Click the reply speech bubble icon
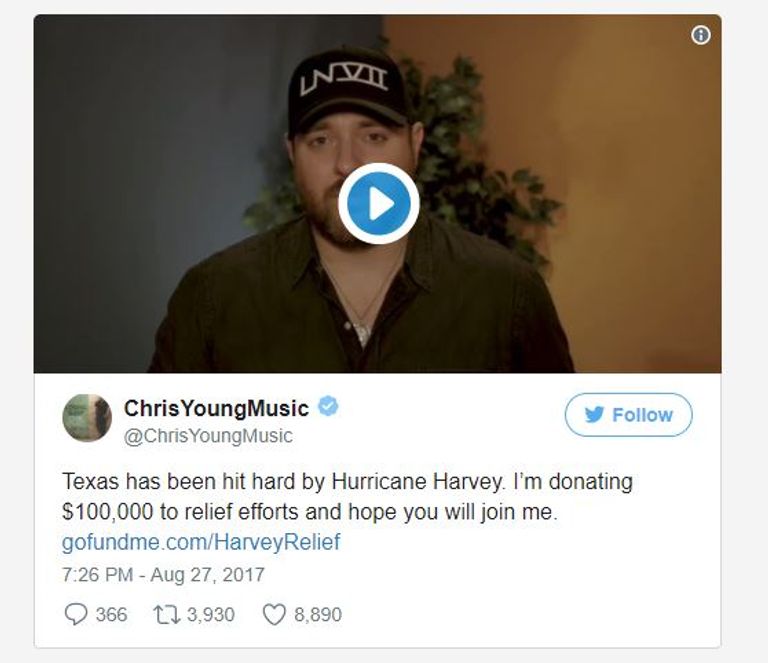The image size is (768, 663). tap(75, 614)
